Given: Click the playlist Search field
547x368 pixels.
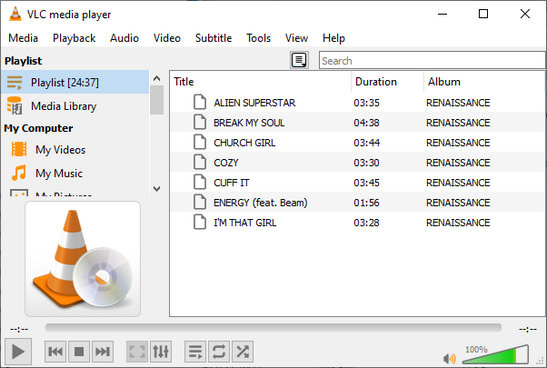Looking at the screenshot, I should pos(432,61).
